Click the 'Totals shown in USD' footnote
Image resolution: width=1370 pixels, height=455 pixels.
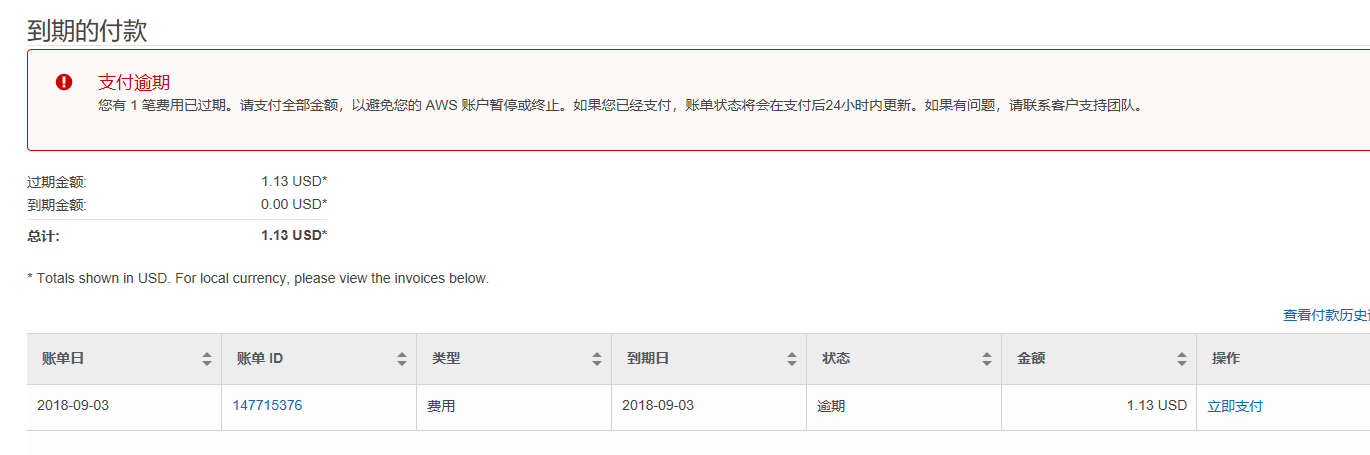tap(258, 278)
